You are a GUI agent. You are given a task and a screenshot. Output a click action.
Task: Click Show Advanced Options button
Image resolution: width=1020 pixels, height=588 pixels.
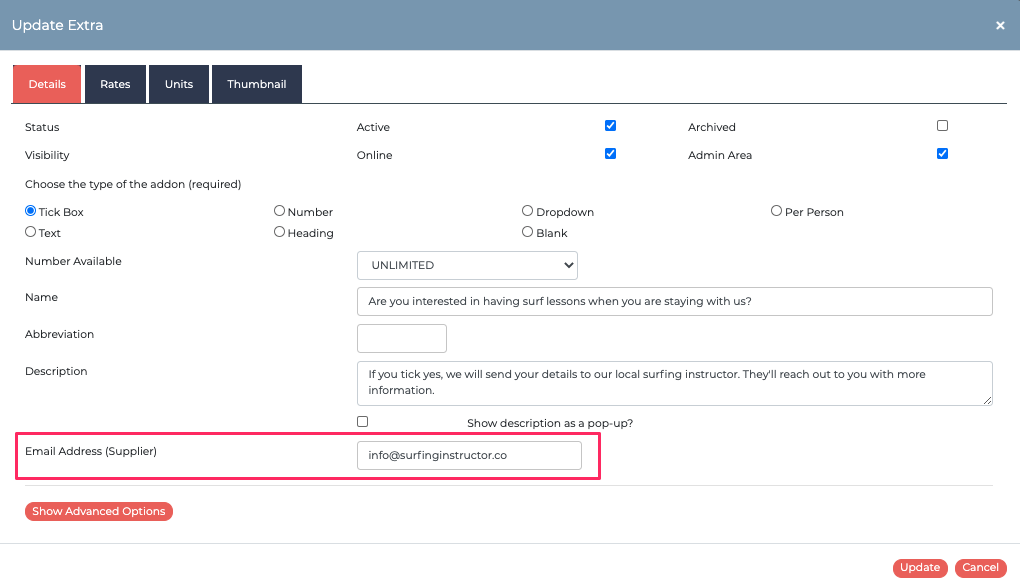[99, 511]
